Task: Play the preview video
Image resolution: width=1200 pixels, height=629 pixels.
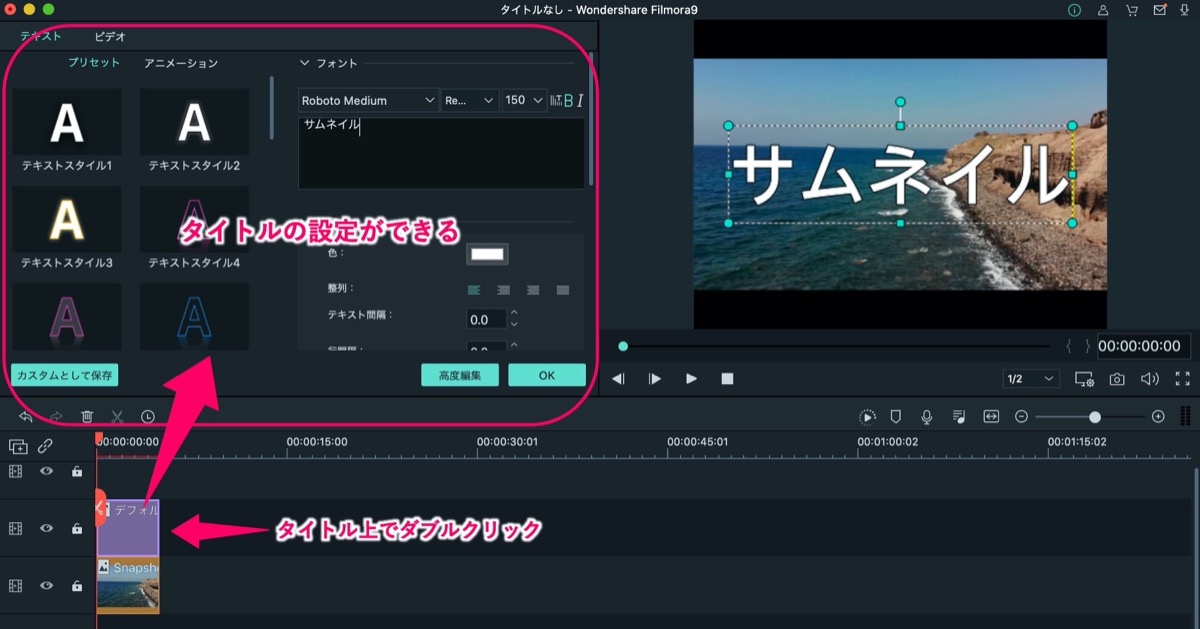Action: [x=691, y=379]
